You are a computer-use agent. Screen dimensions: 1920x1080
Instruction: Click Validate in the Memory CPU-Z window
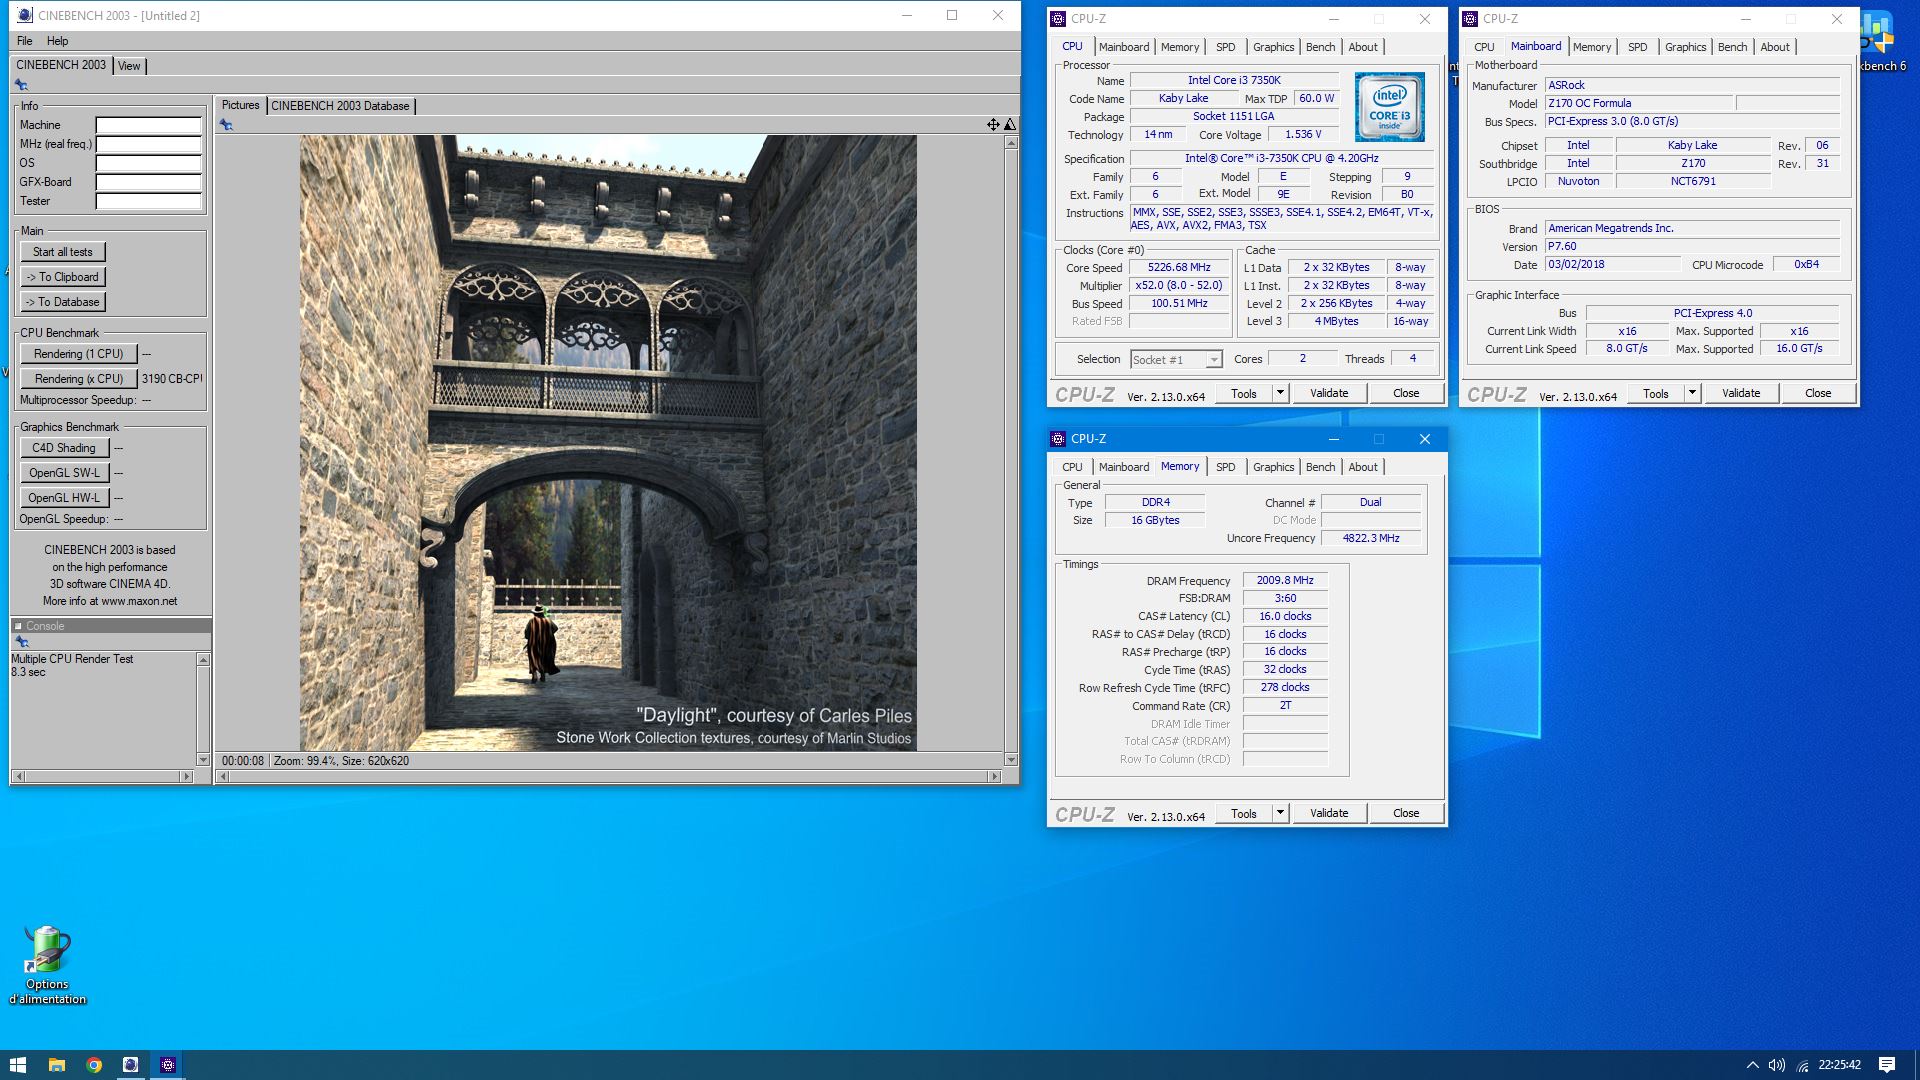coord(1329,813)
